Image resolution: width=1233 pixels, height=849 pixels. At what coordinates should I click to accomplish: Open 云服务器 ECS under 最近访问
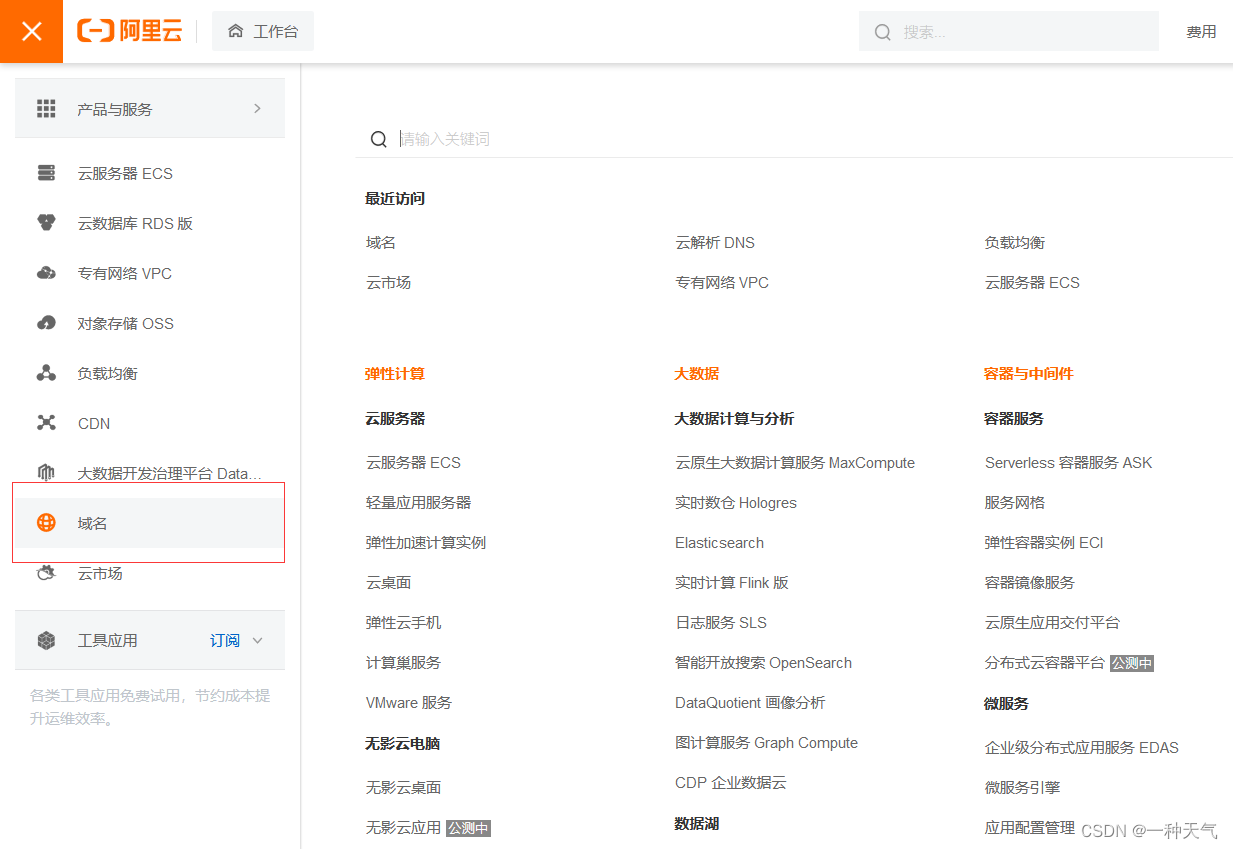tap(1032, 282)
